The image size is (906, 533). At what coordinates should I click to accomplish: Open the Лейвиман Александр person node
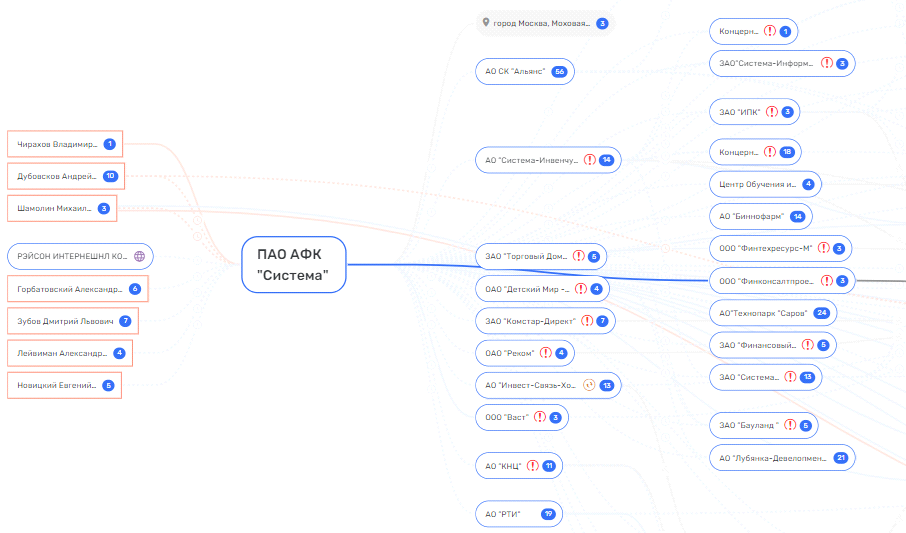[70, 353]
